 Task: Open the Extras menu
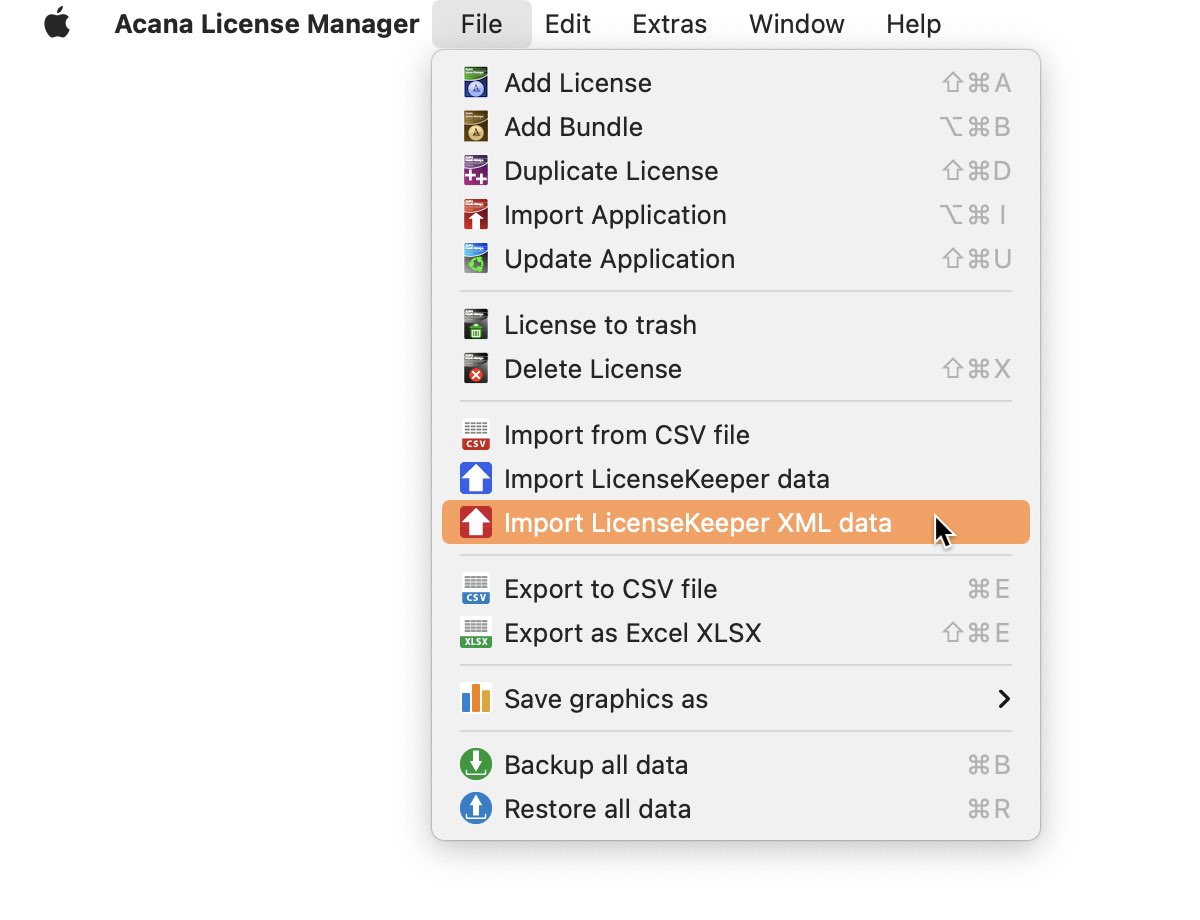670,24
